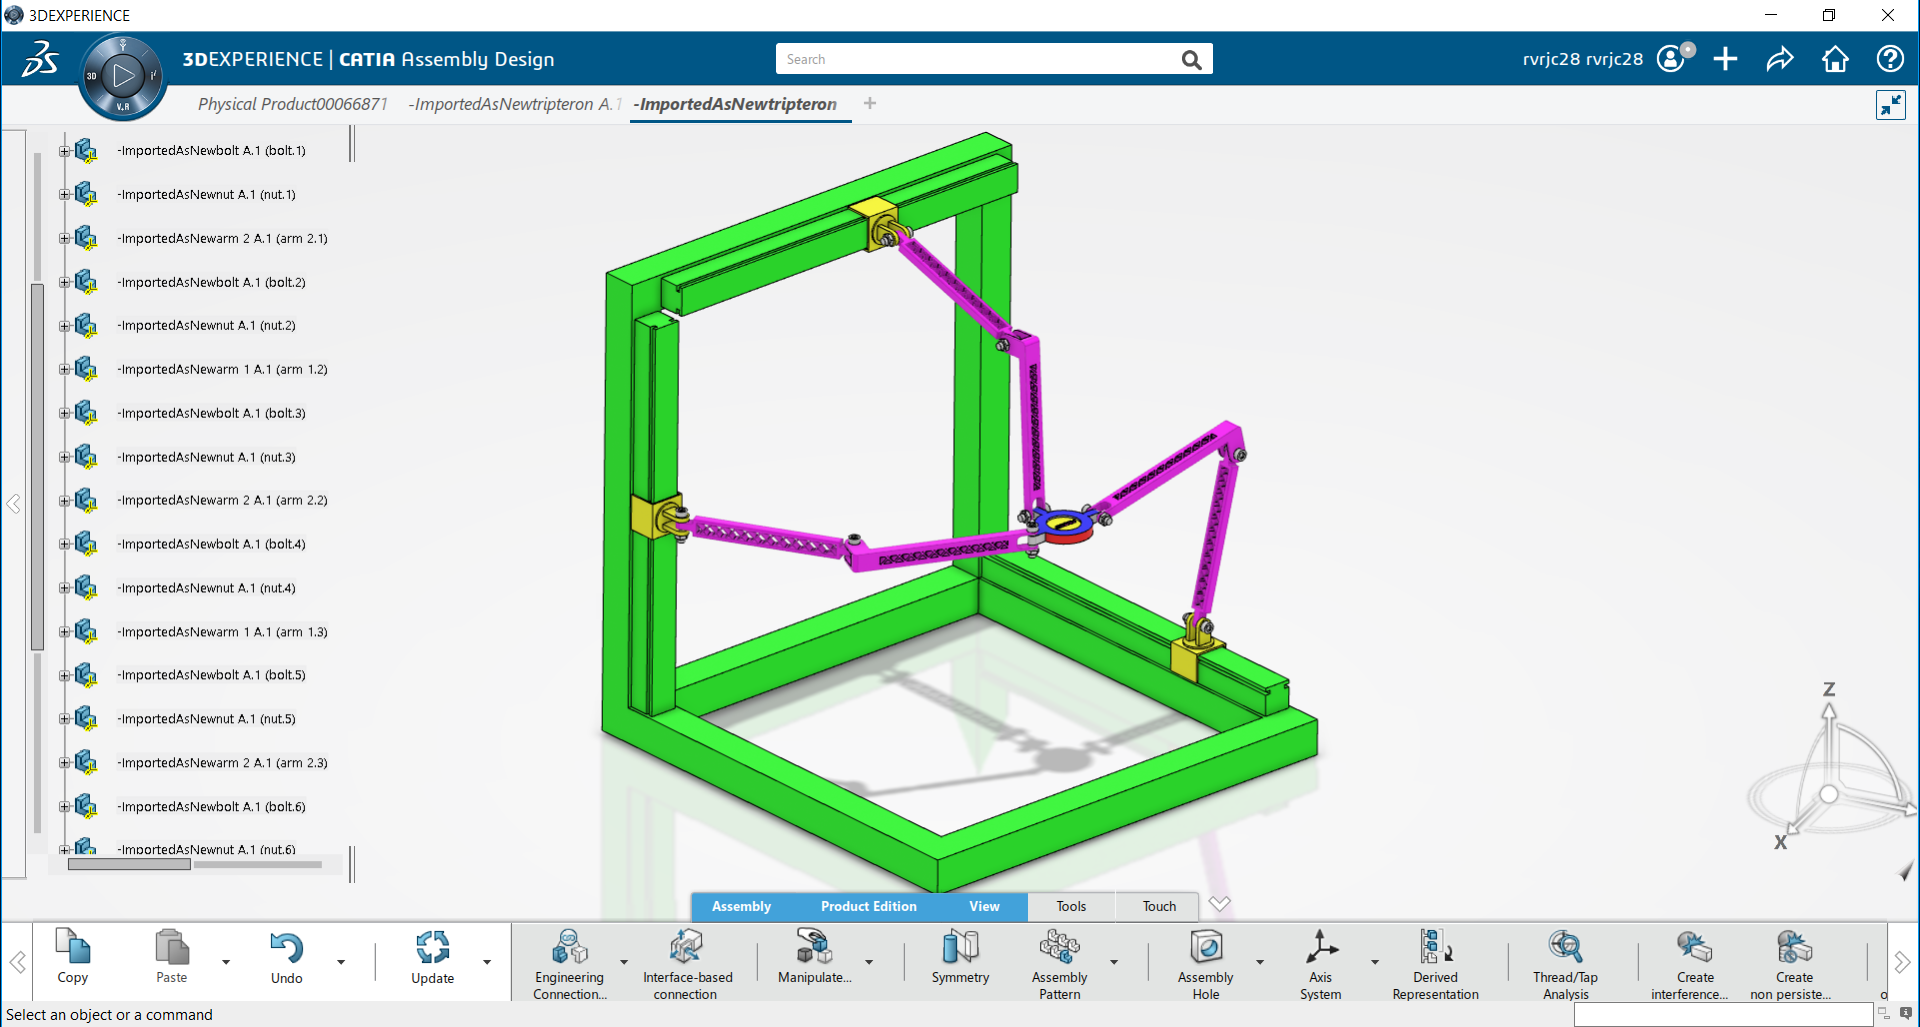Image resolution: width=1920 pixels, height=1027 pixels.
Task: Click the 3DS logo icon
Action: (x=40, y=59)
